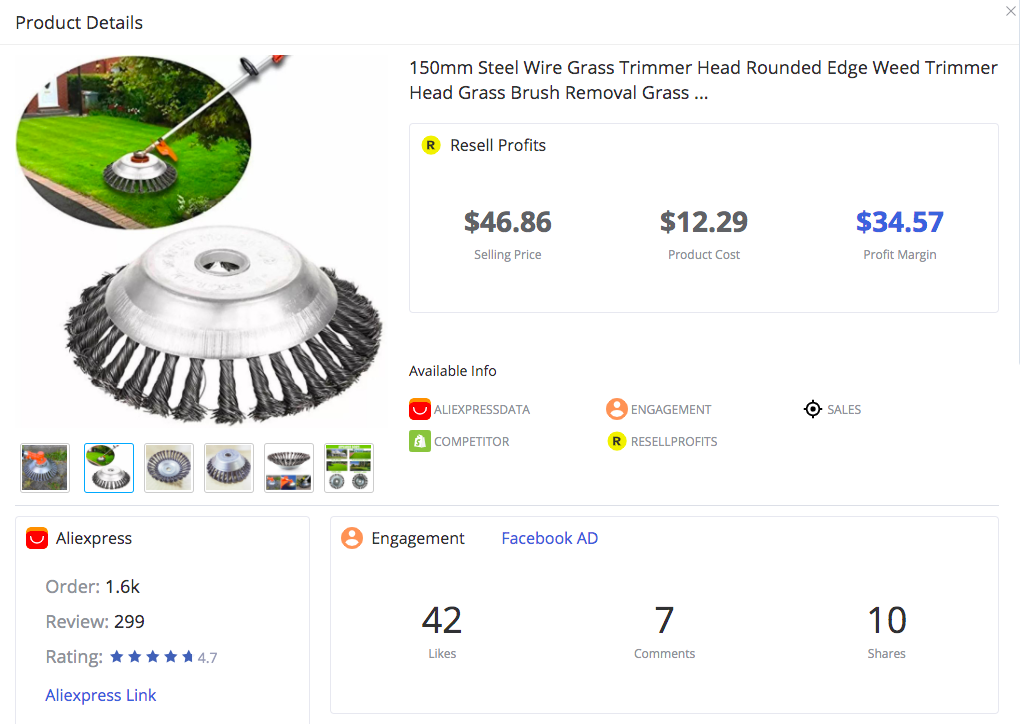Open the Aliexpress Link
Viewport: 1020px width, 724px height.
[101, 695]
